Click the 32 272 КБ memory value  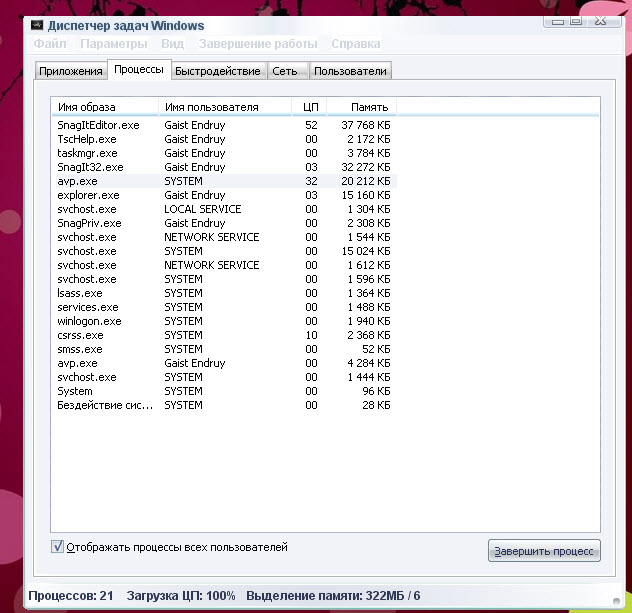(366, 167)
